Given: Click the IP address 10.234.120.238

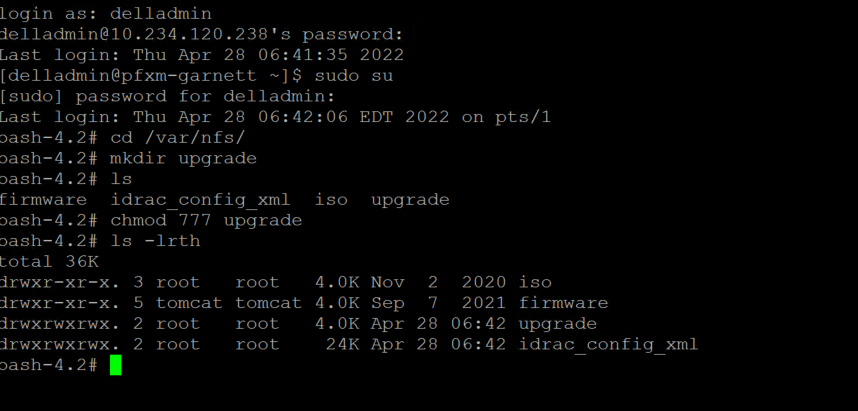Looking at the screenshot, I should coord(180,34).
